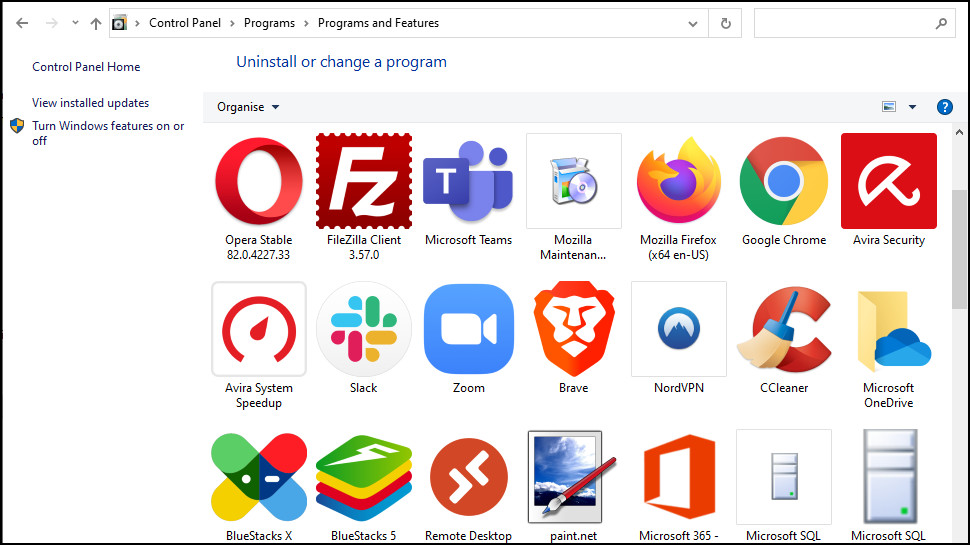The height and width of the screenshot is (545, 970).
Task: Select the Remote Desktop icon
Action: [468, 478]
